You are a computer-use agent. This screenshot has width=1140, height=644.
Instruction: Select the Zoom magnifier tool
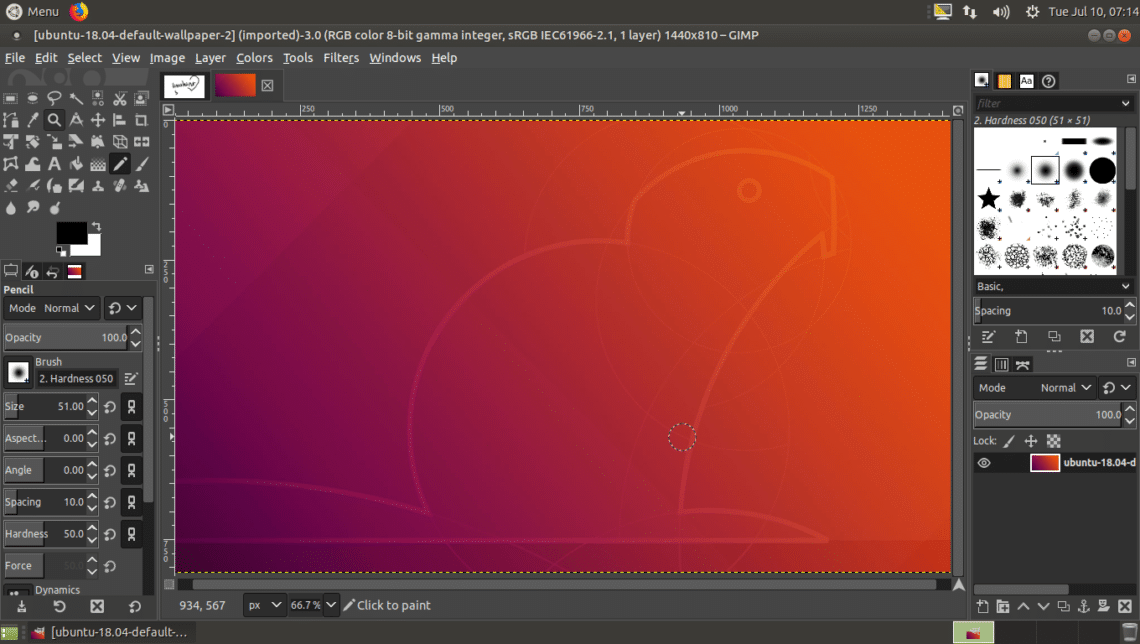[x=54, y=120]
